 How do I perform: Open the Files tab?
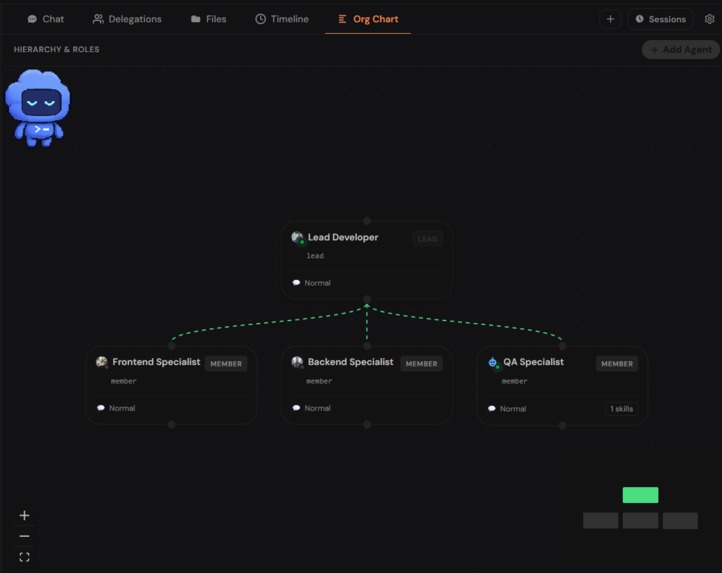pyautogui.click(x=209, y=19)
